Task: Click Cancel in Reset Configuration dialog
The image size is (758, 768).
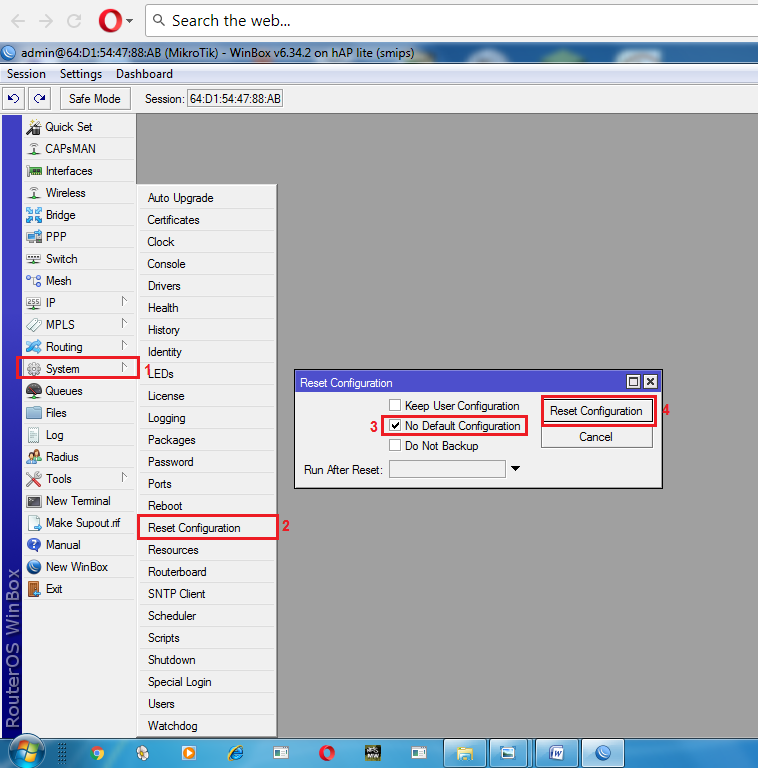Action: [596, 437]
